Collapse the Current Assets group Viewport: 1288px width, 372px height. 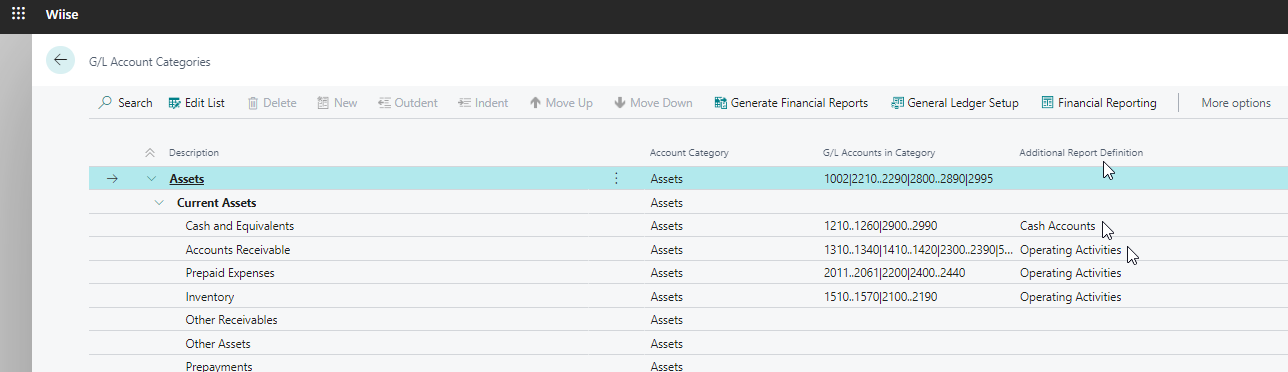pyautogui.click(x=159, y=203)
